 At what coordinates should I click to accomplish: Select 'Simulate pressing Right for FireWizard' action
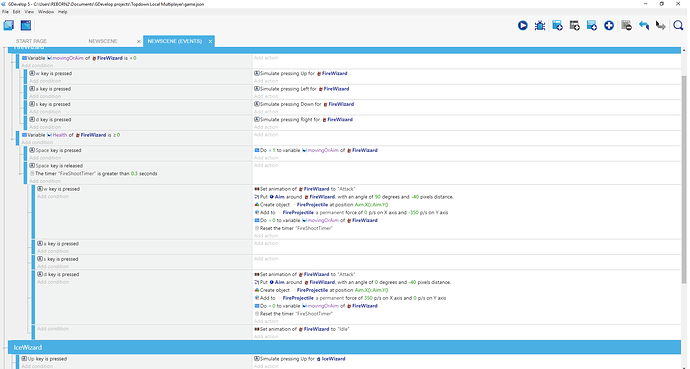304,120
